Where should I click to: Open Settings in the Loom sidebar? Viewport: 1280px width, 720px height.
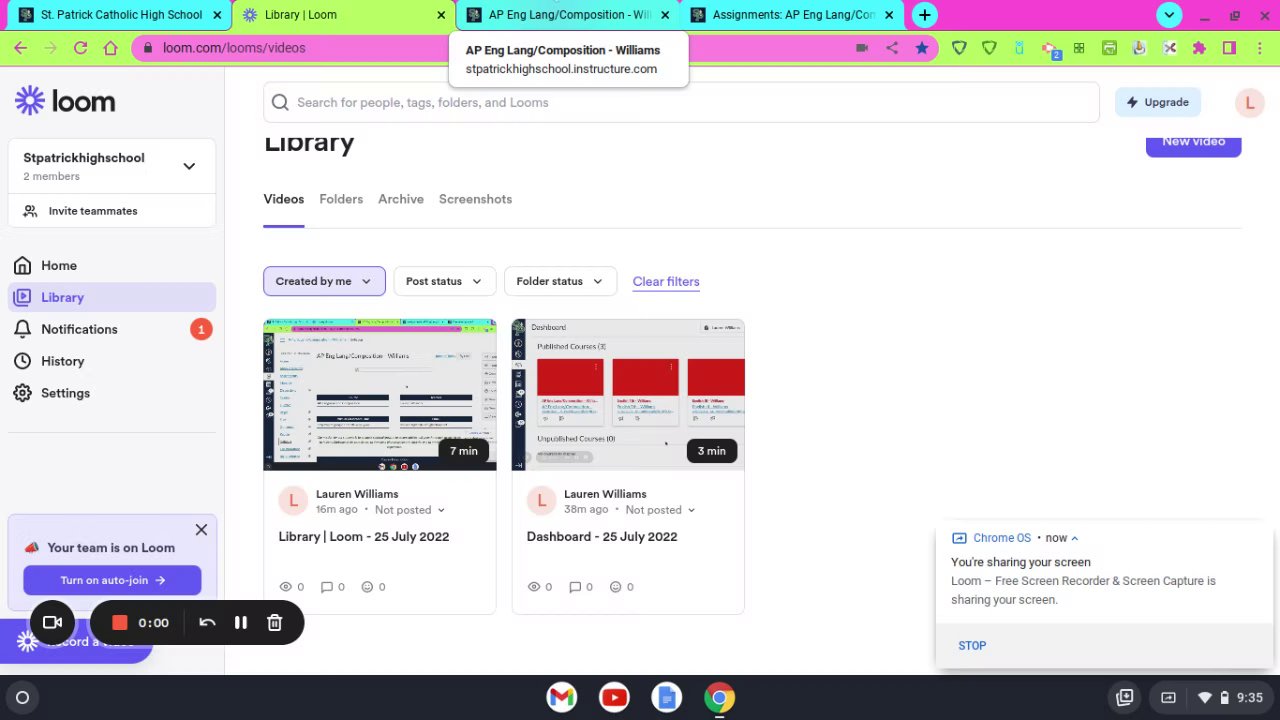pyautogui.click(x=112, y=393)
